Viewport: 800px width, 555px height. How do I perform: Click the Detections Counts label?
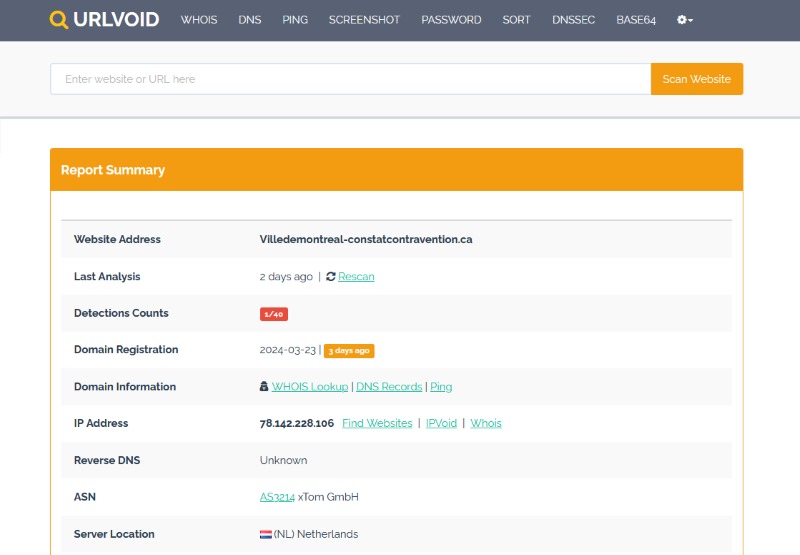tap(121, 313)
